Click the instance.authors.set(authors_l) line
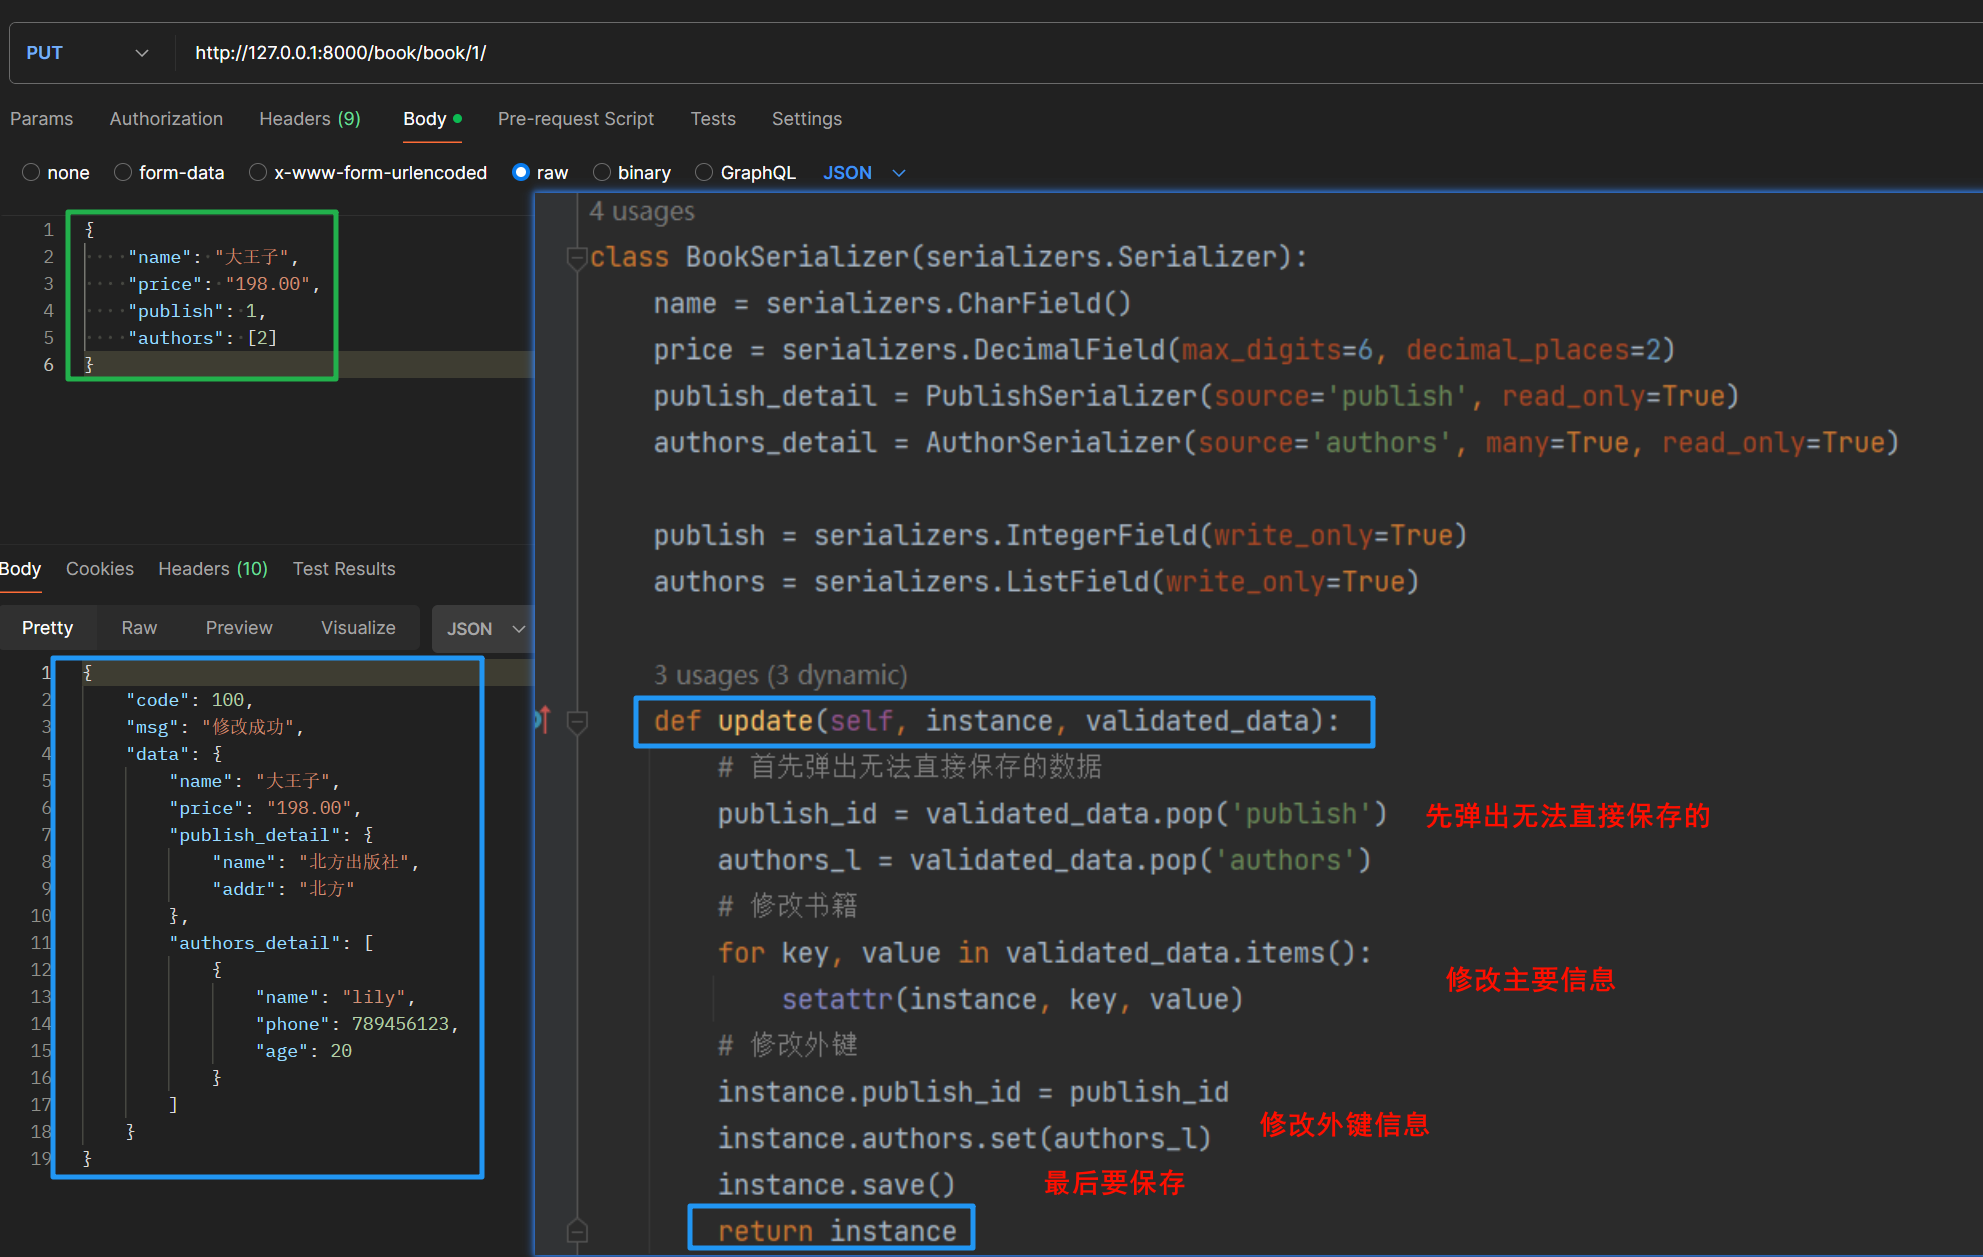The image size is (1983, 1257). click(964, 1138)
